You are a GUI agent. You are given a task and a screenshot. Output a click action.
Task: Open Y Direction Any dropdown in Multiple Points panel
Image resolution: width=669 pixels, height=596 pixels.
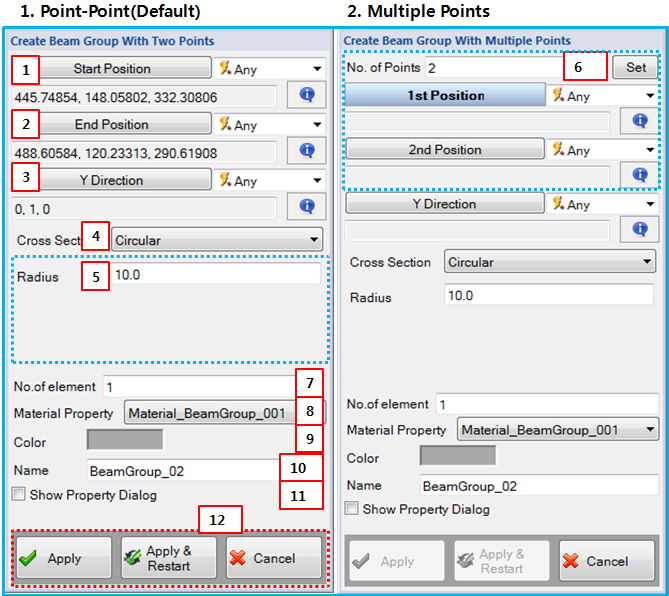[602, 204]
